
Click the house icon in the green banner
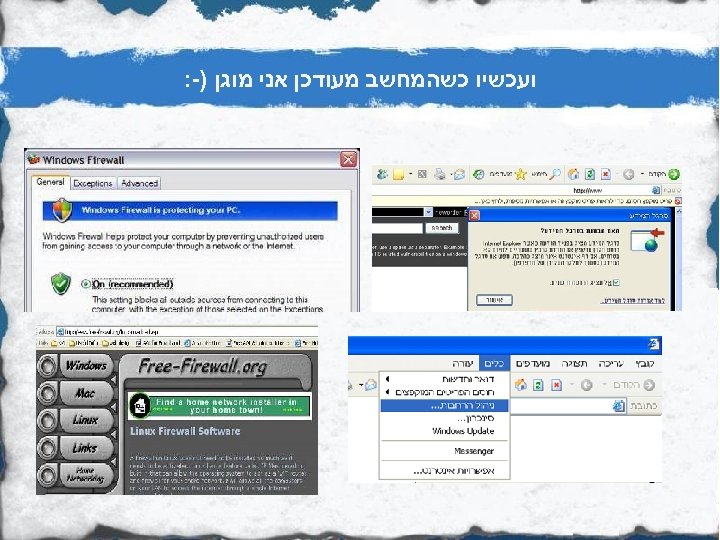click(140, 406)
